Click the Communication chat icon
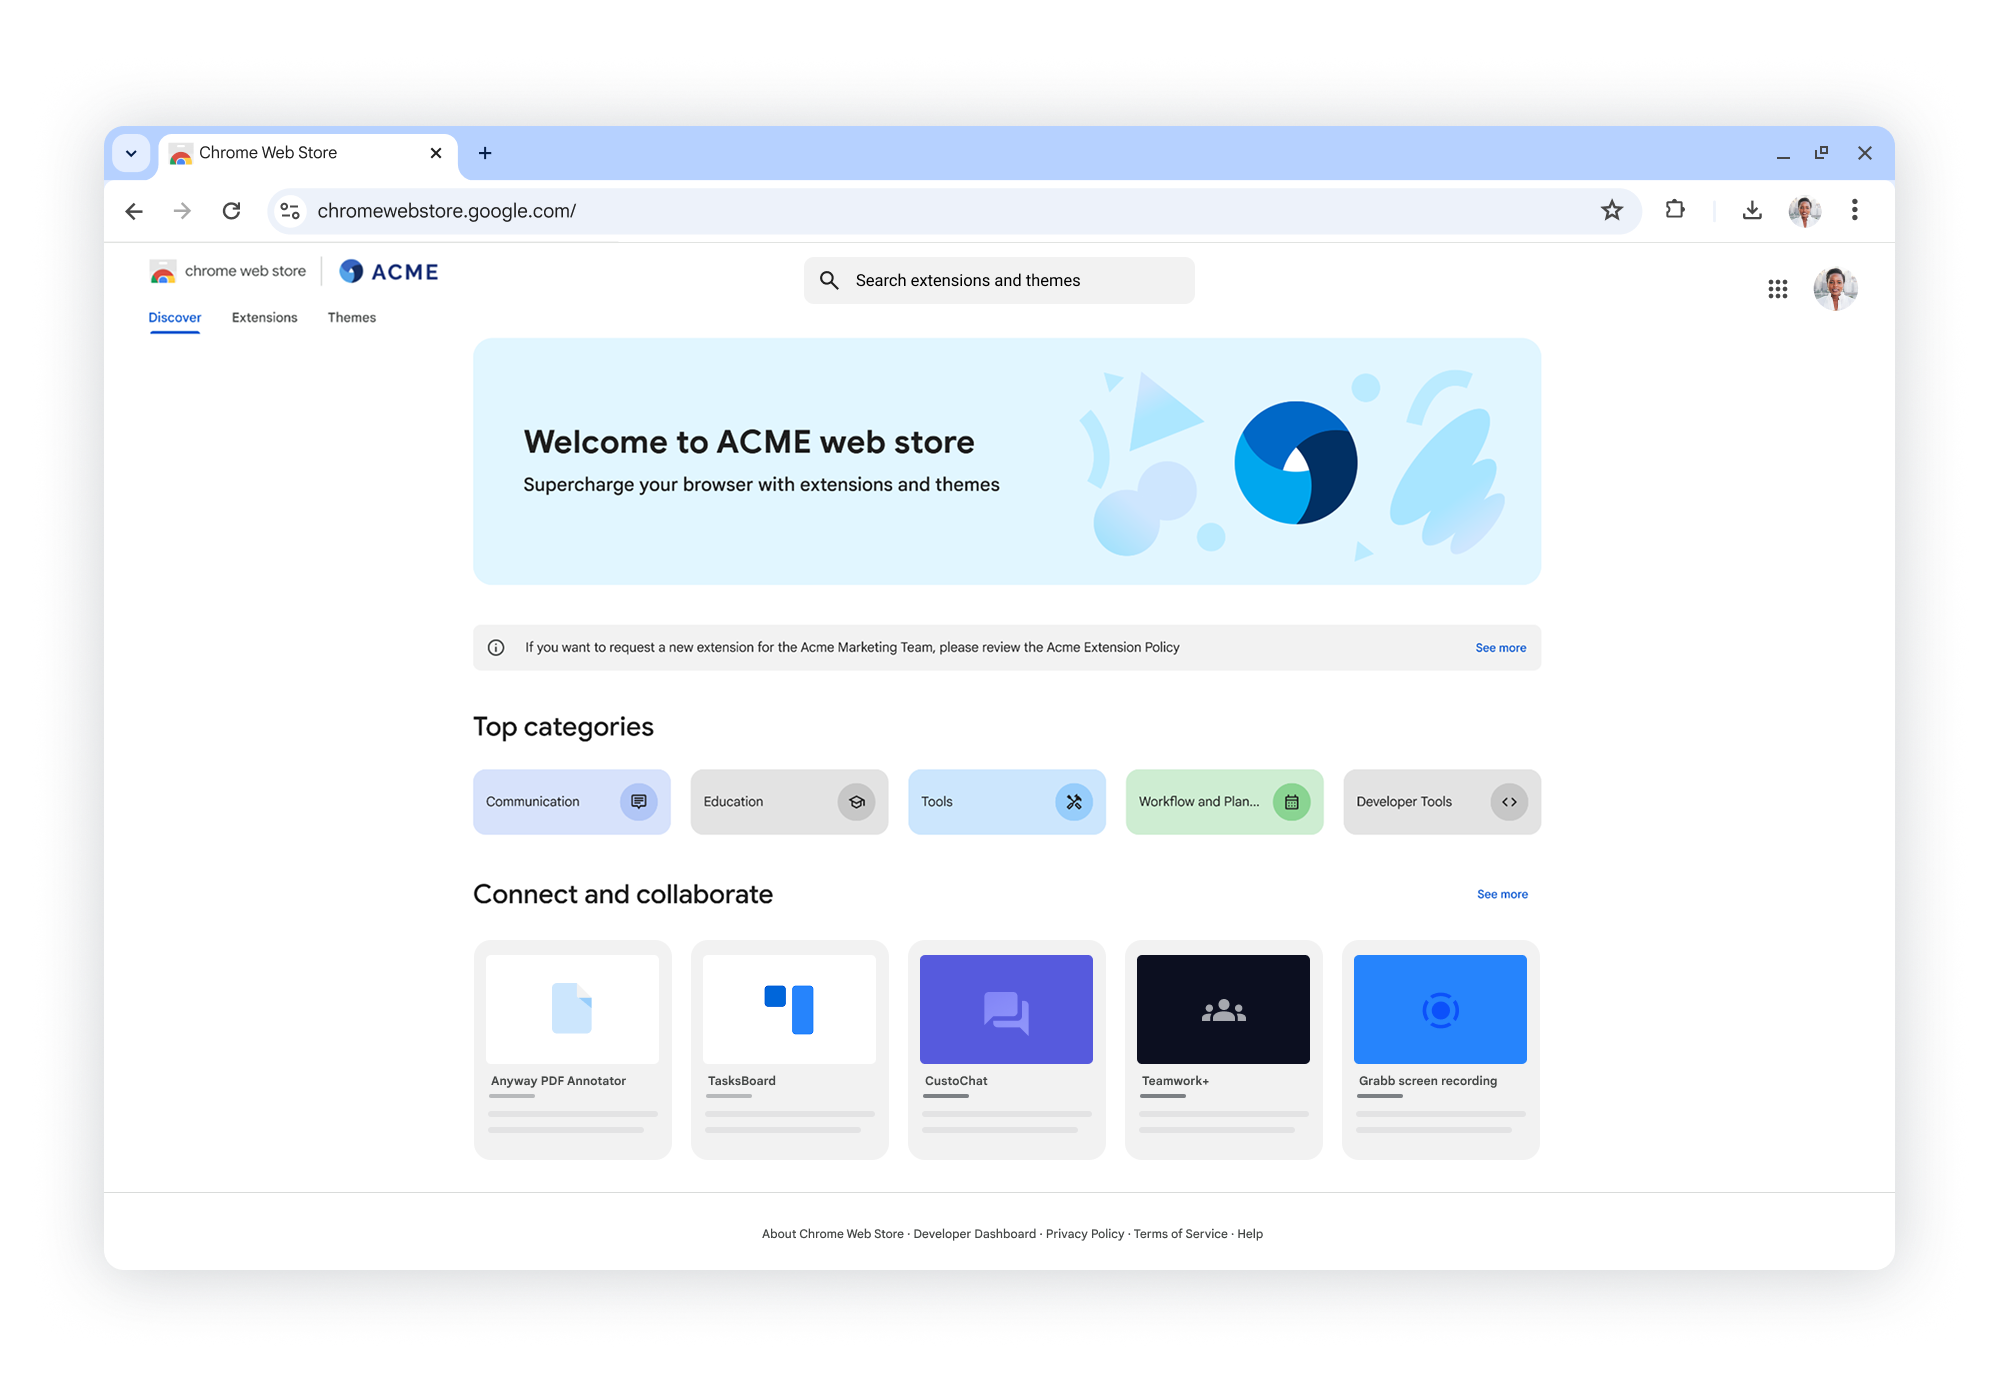Image resolution: width=2000 pixels, height=1396 pixels. tap(638, 802)
